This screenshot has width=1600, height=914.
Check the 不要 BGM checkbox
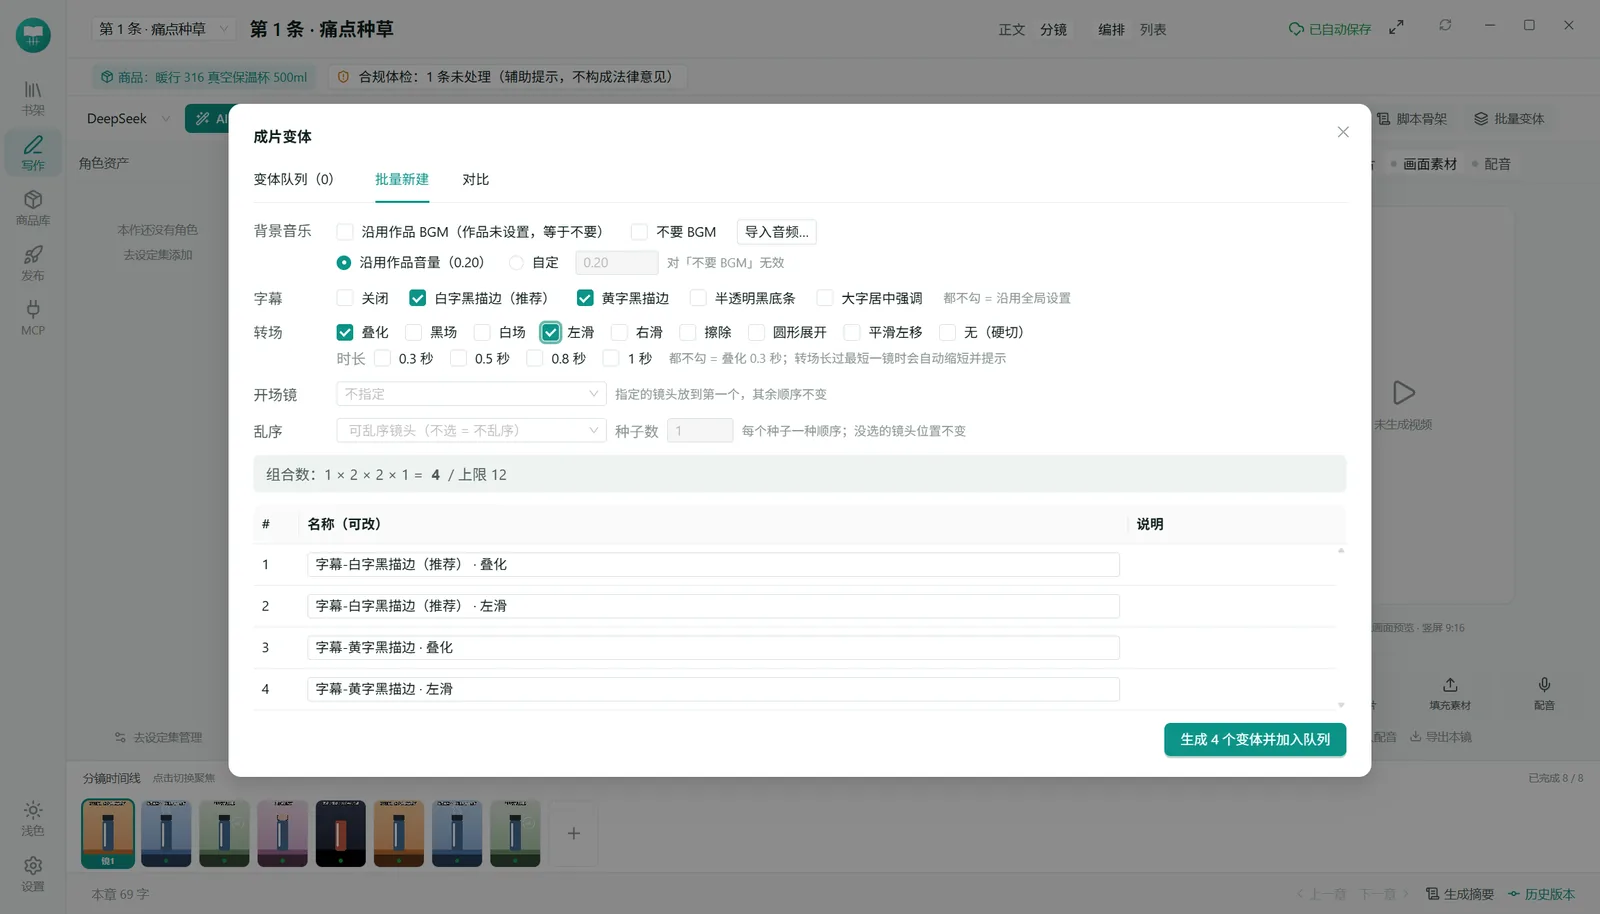pyautogui.click(x=639, y=232)
